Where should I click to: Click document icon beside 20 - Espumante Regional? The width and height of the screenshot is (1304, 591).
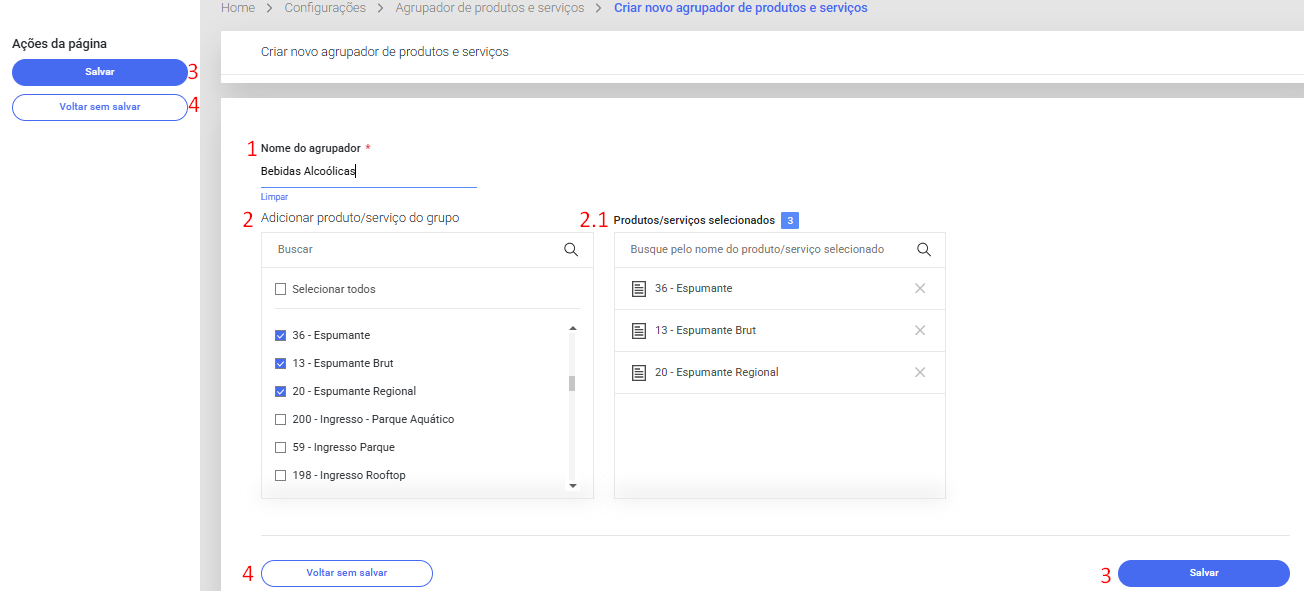[639, 372]
